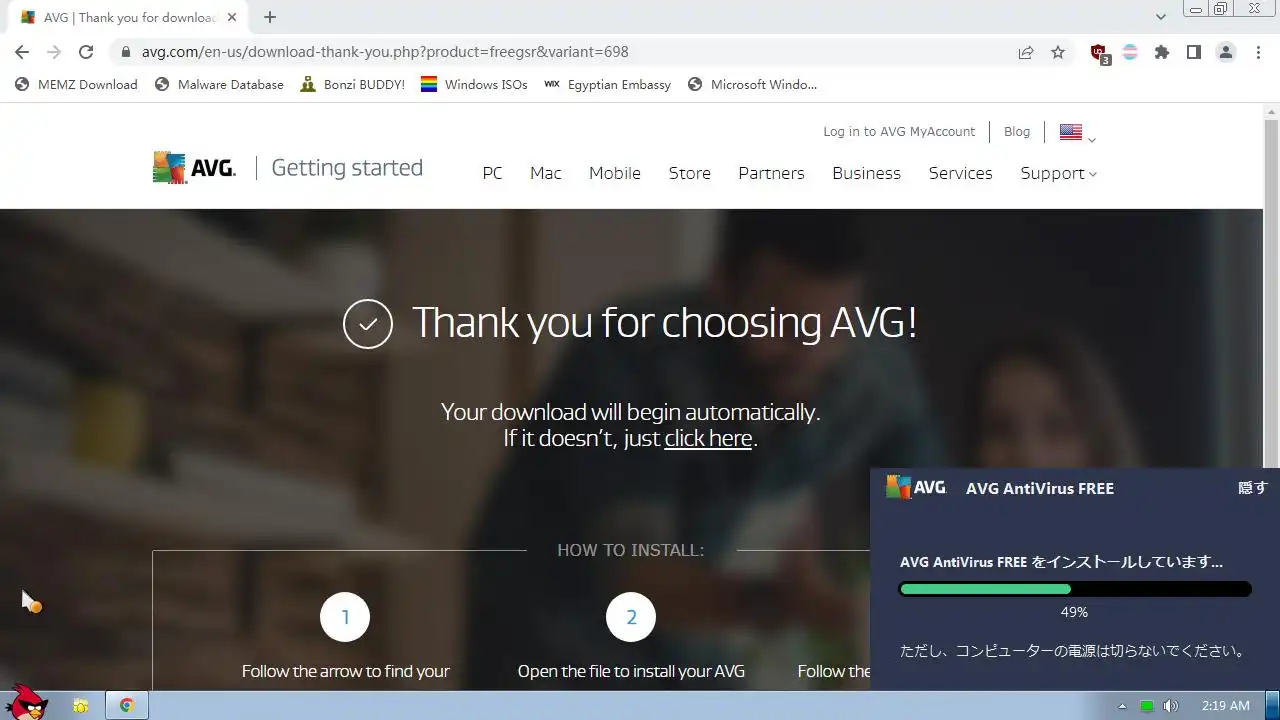Image resolution: width=1280 pixels, height=720 pixels.
Task: Open the Services menu item
Action: tap(960, 173)
